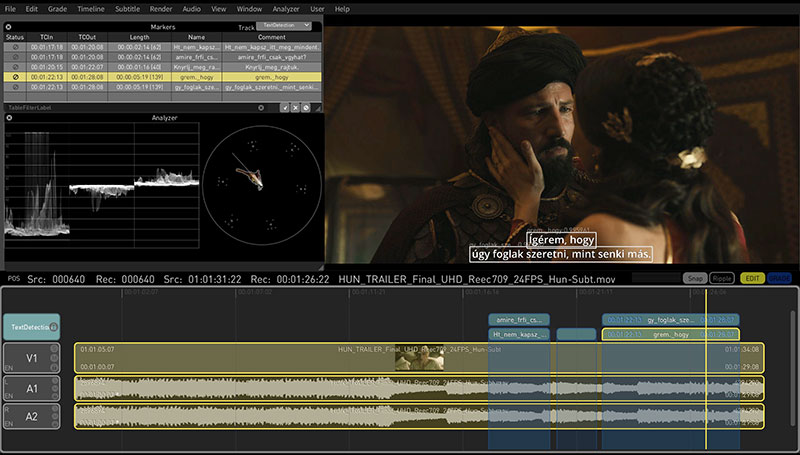Open the File menu
Image resolution: width=800 pixels, height=455 pixels.
point(10,9)
